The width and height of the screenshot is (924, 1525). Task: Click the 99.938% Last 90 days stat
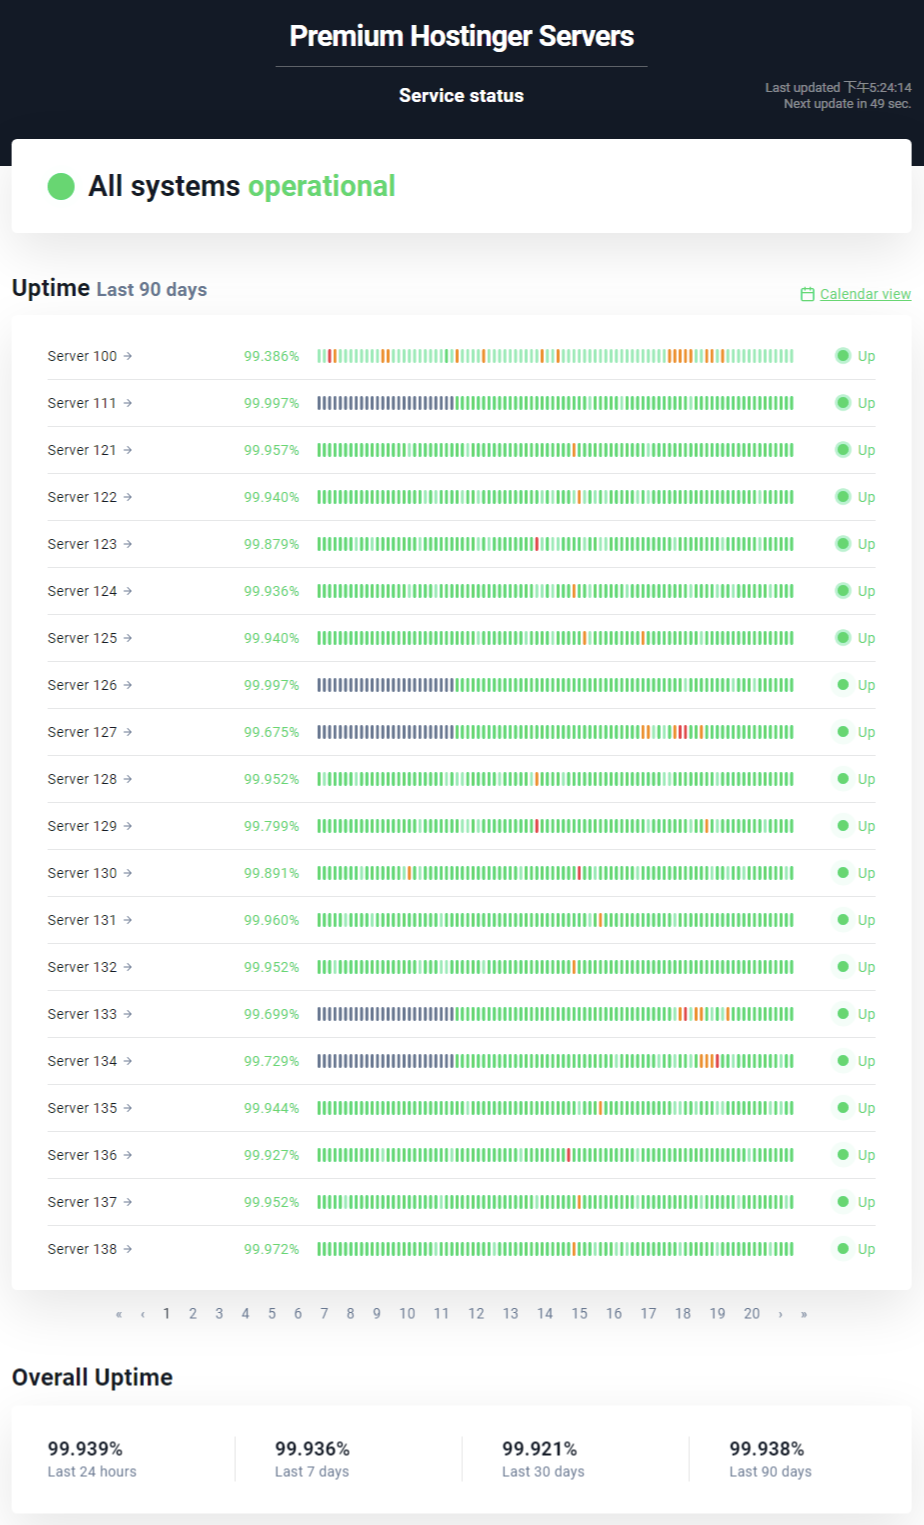[767, 1449]
